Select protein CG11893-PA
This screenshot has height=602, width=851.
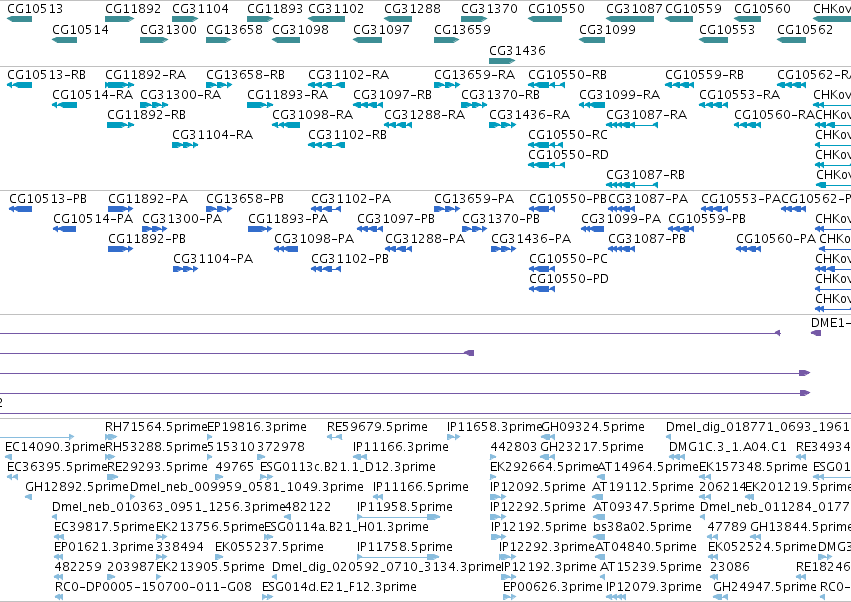(x=288, y=219)
